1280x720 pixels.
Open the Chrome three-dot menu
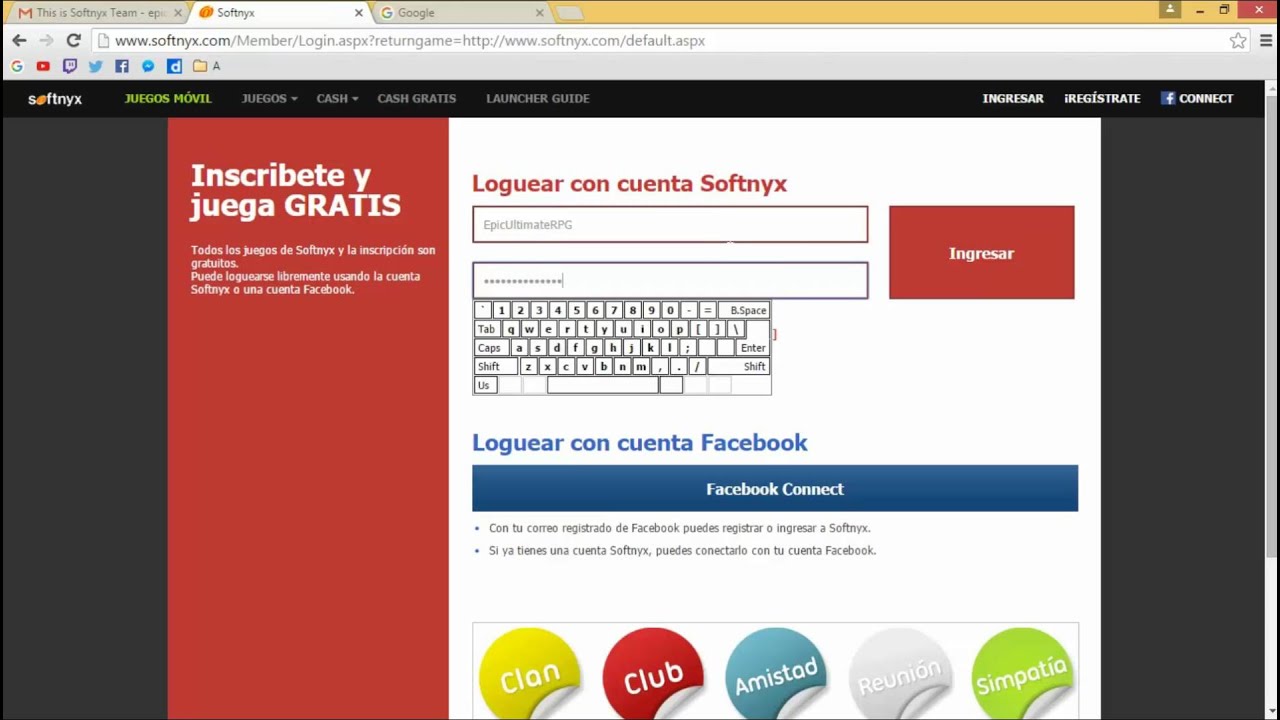point(1266,41)
